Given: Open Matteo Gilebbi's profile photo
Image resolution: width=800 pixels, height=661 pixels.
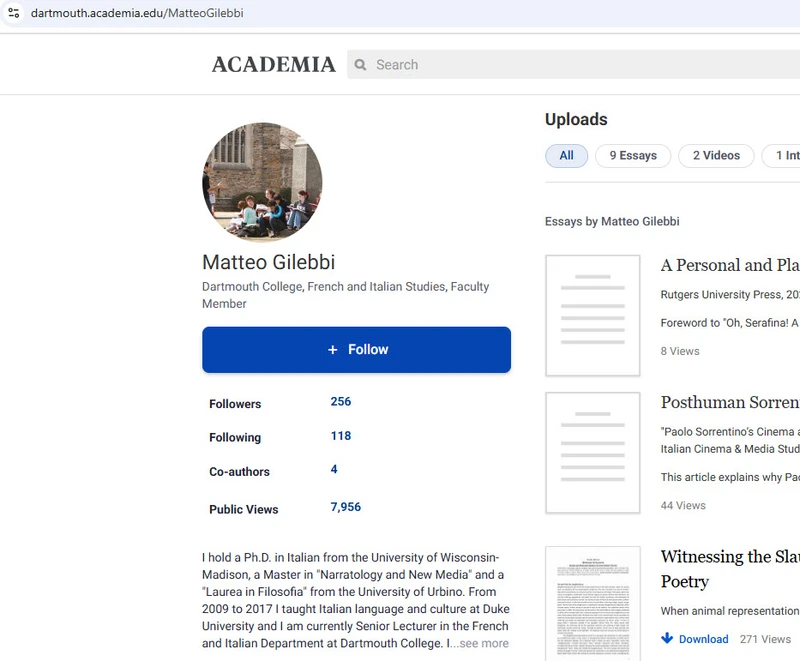Looking at the screenshot, I should pyautogui.click(x=262, y=182).
